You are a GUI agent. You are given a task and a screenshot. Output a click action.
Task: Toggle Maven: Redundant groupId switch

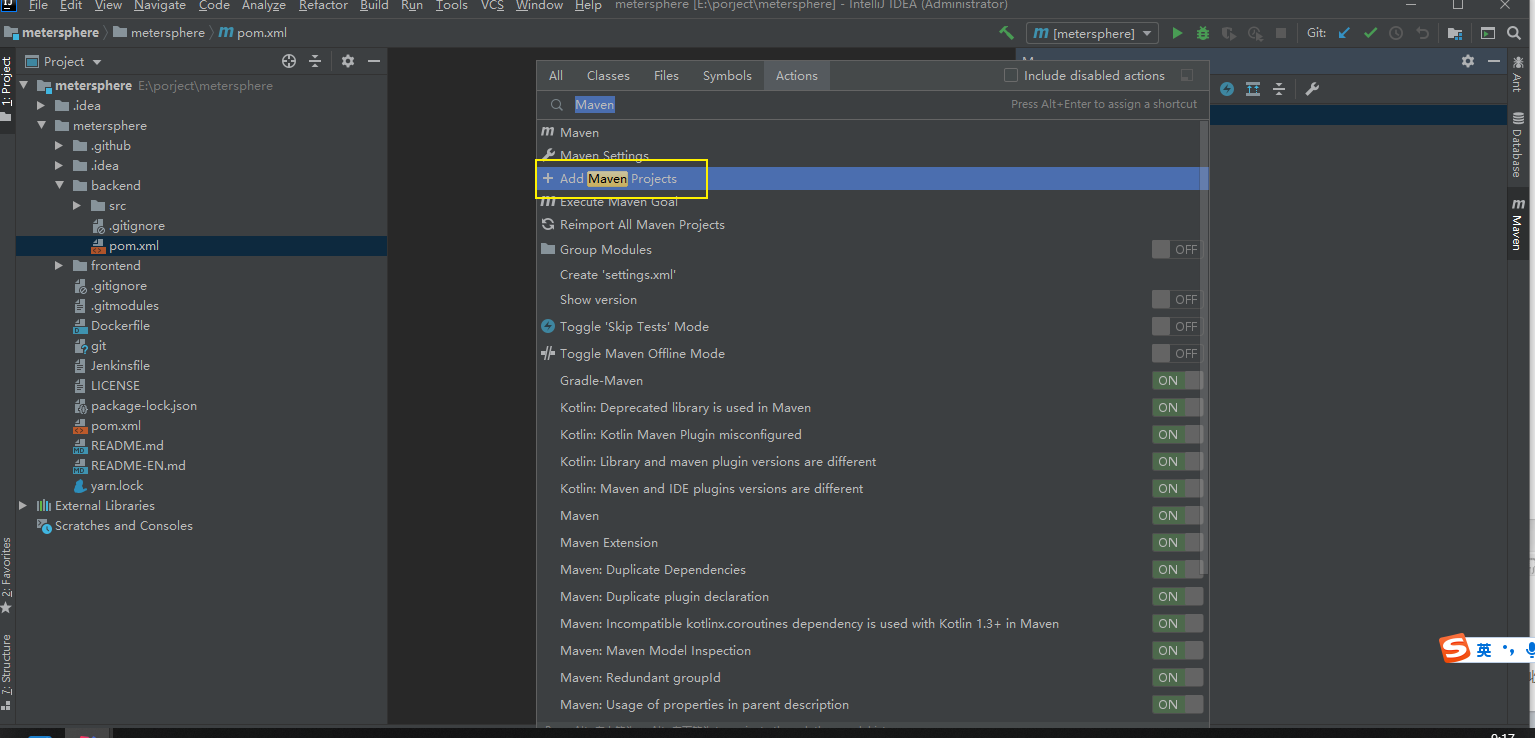(1177, 678)
